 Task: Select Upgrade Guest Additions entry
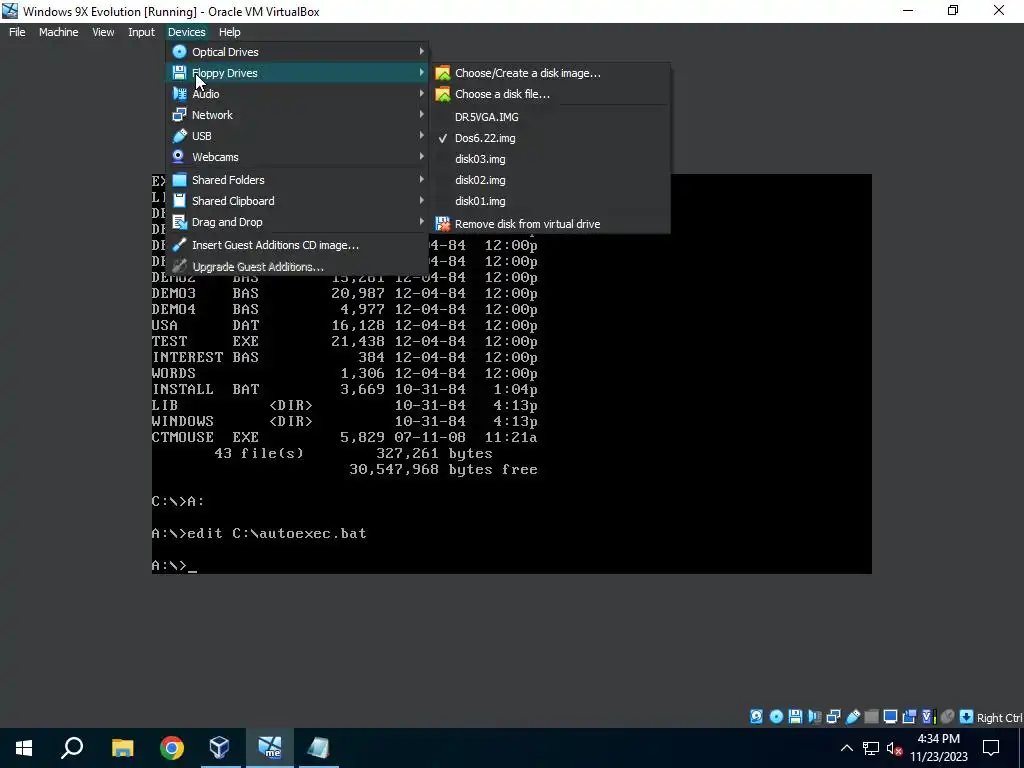click(297, 266)
